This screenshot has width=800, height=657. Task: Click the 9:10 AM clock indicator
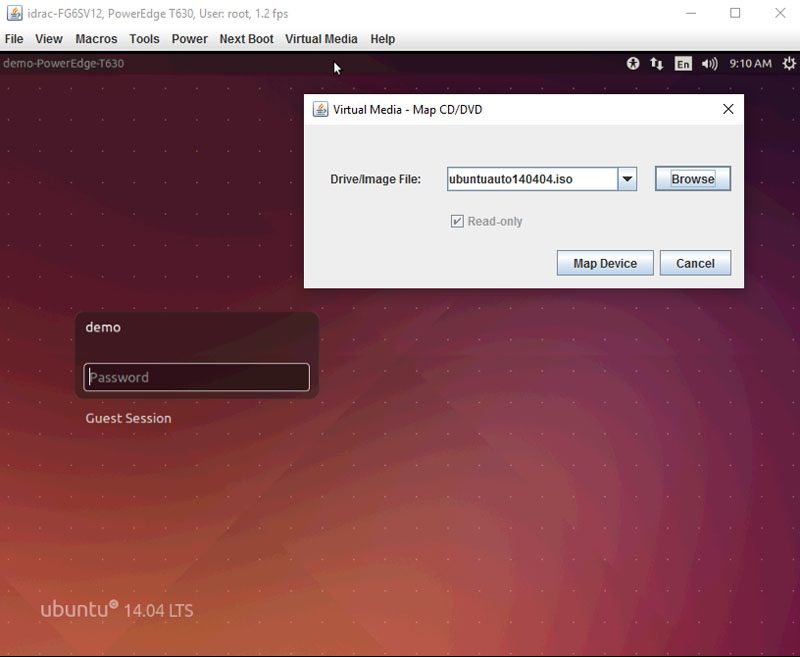(750, 63)
